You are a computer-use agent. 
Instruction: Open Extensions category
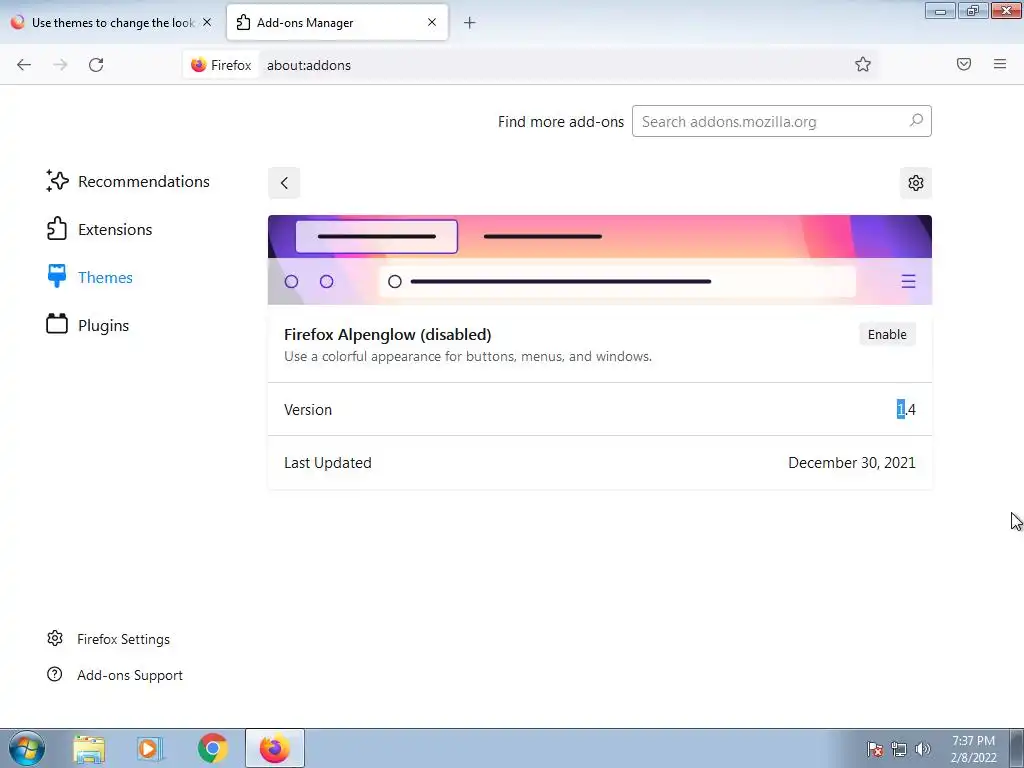click(99, 229)
